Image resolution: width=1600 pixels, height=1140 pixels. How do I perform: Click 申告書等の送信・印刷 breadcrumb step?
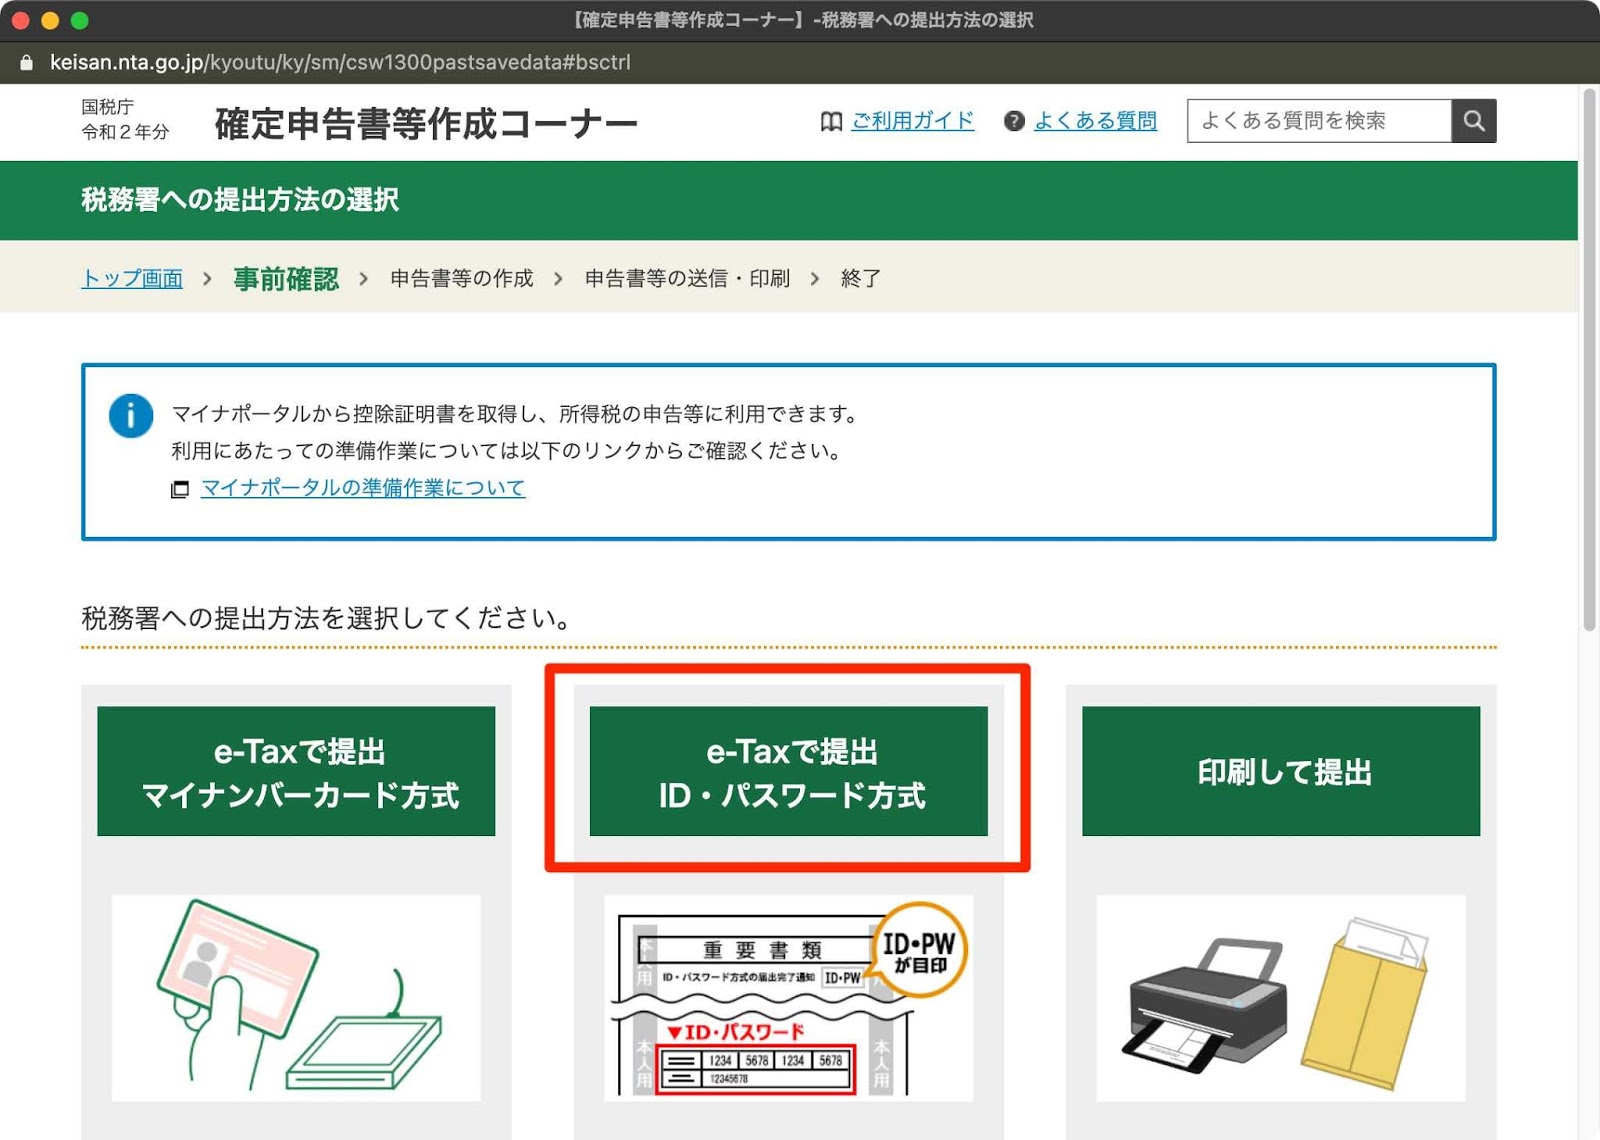click(x=687, y=278)
